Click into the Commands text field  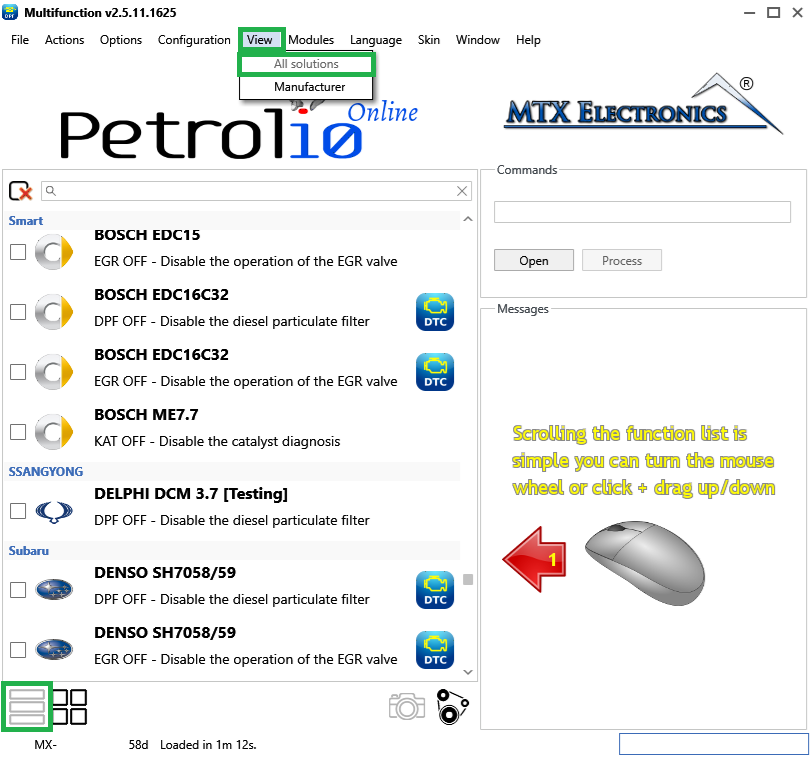point(642,212)
